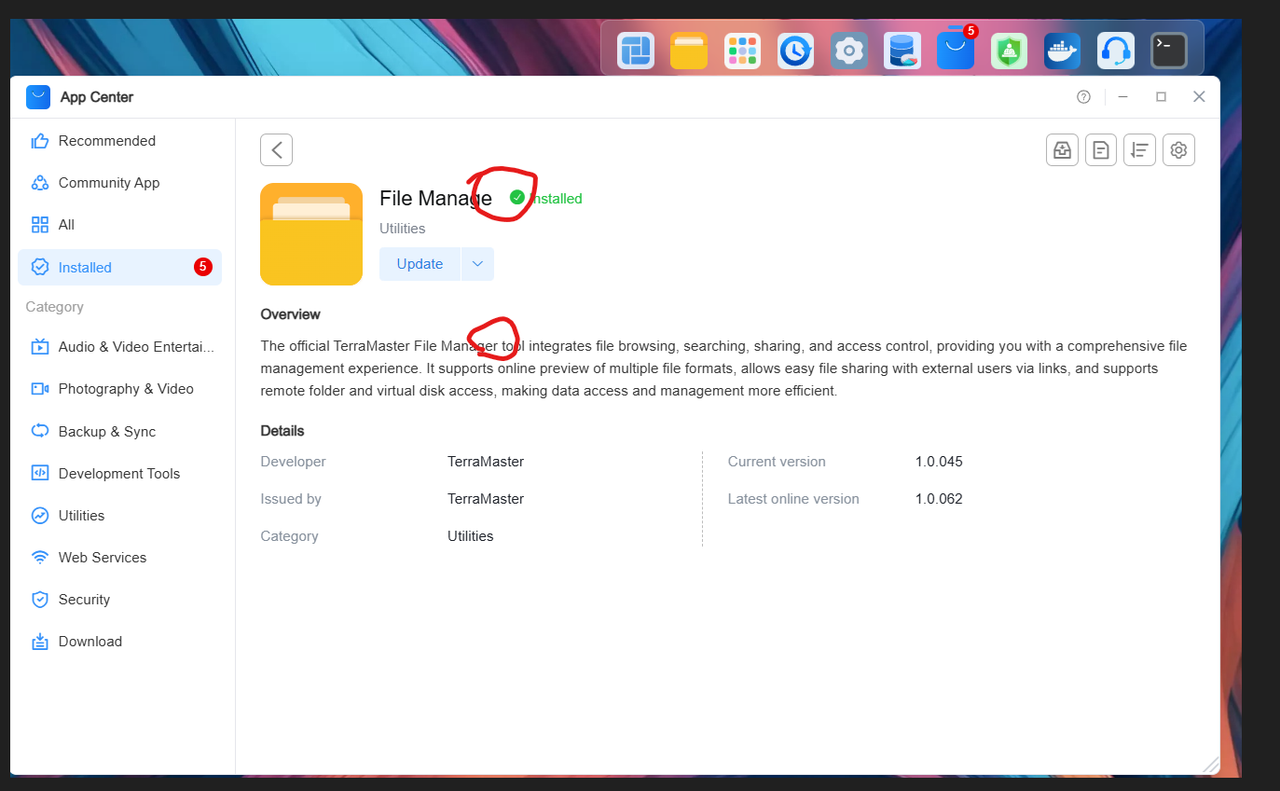Click the App Center shopping bag dock icon

click(x=956, y=50)
